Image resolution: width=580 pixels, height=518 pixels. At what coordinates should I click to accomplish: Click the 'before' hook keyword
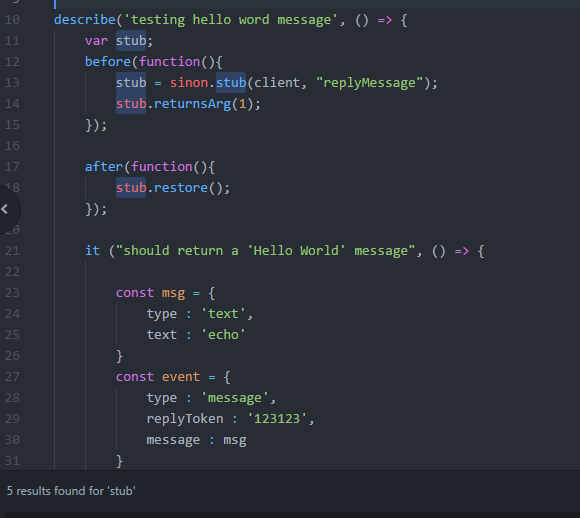(108, 61)
